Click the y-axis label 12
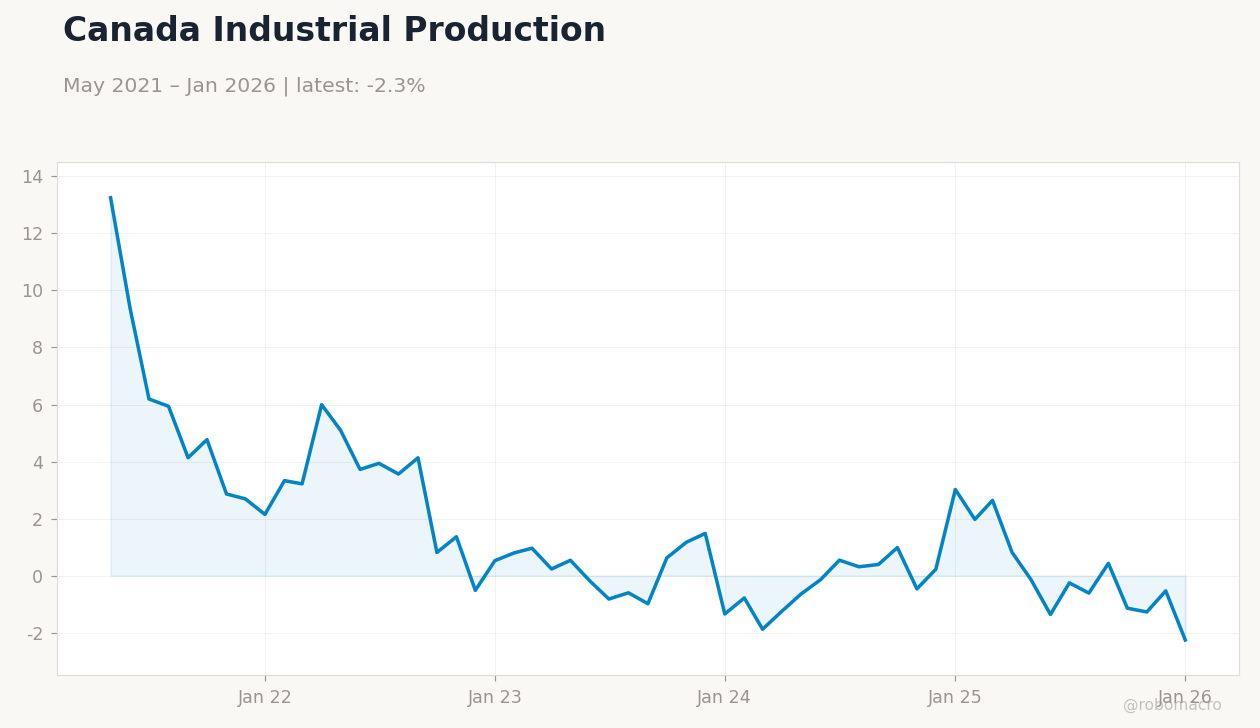Viewport: 1260px width, 728px height. point(33,234)
